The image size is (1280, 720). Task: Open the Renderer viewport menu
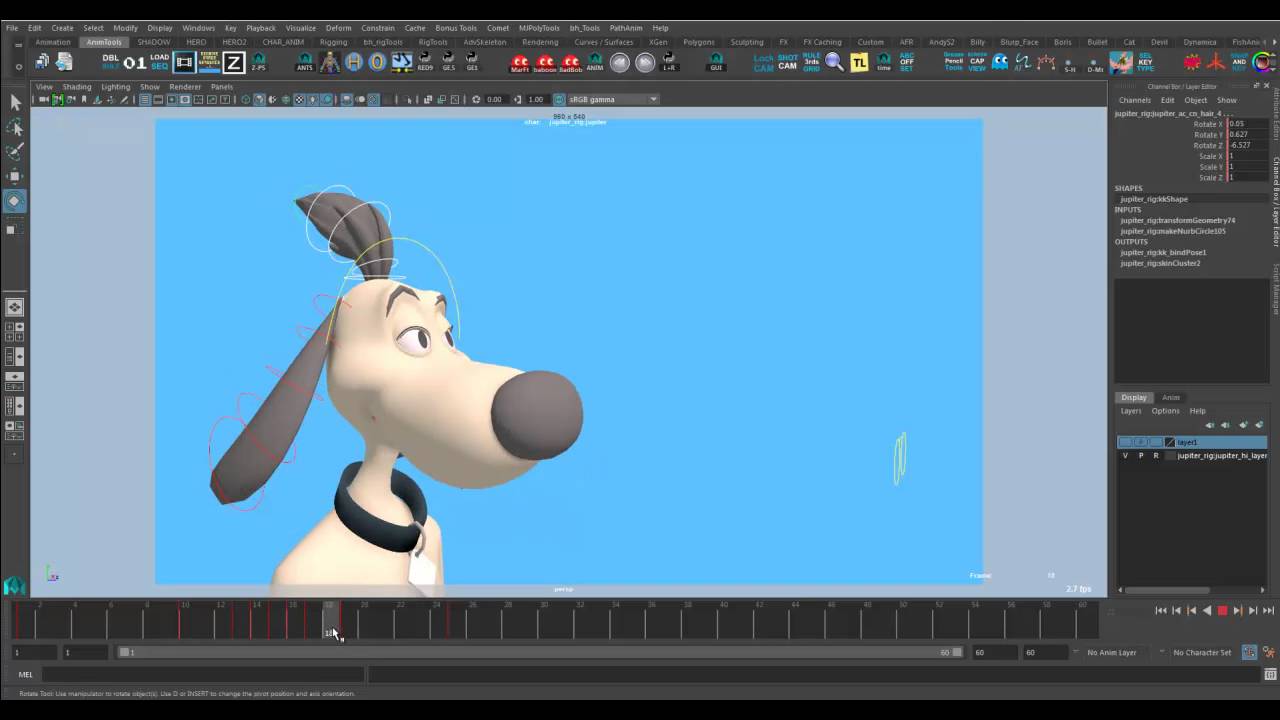(185, 87)
